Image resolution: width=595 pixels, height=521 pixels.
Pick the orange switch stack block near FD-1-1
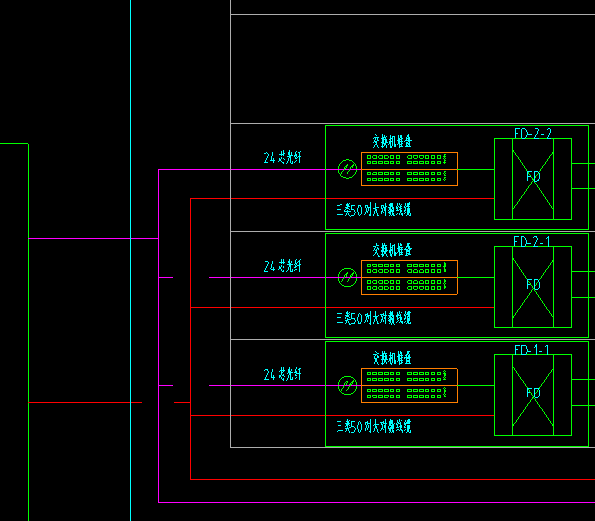409,386
